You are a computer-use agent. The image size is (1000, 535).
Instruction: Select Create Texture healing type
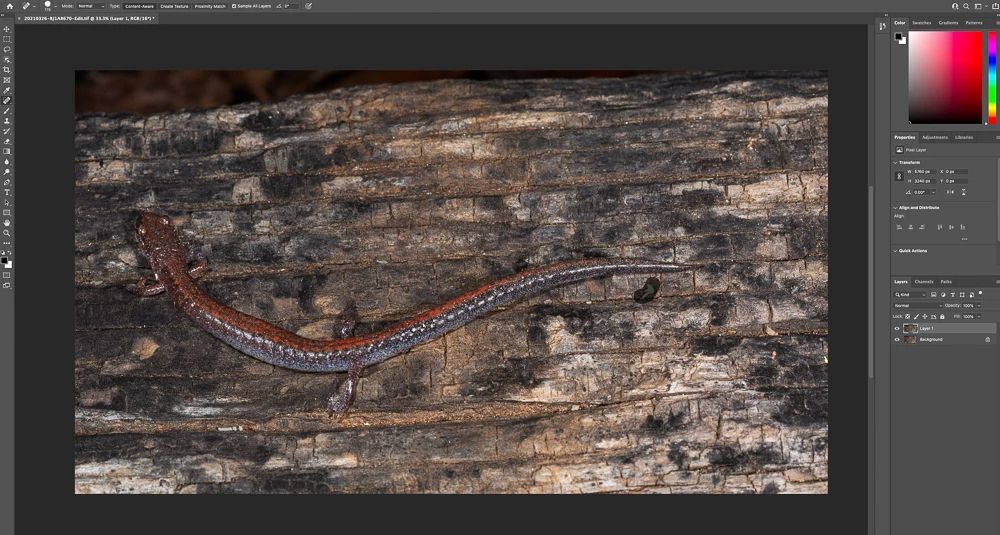[x=174, y=6]
